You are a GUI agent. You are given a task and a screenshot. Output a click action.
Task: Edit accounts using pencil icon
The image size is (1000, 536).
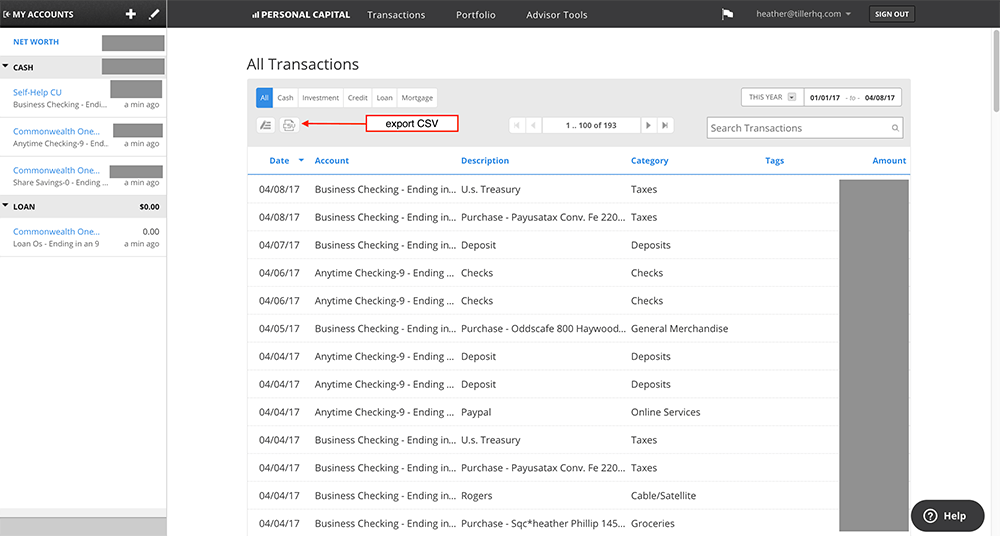click(x=154, y=14)
